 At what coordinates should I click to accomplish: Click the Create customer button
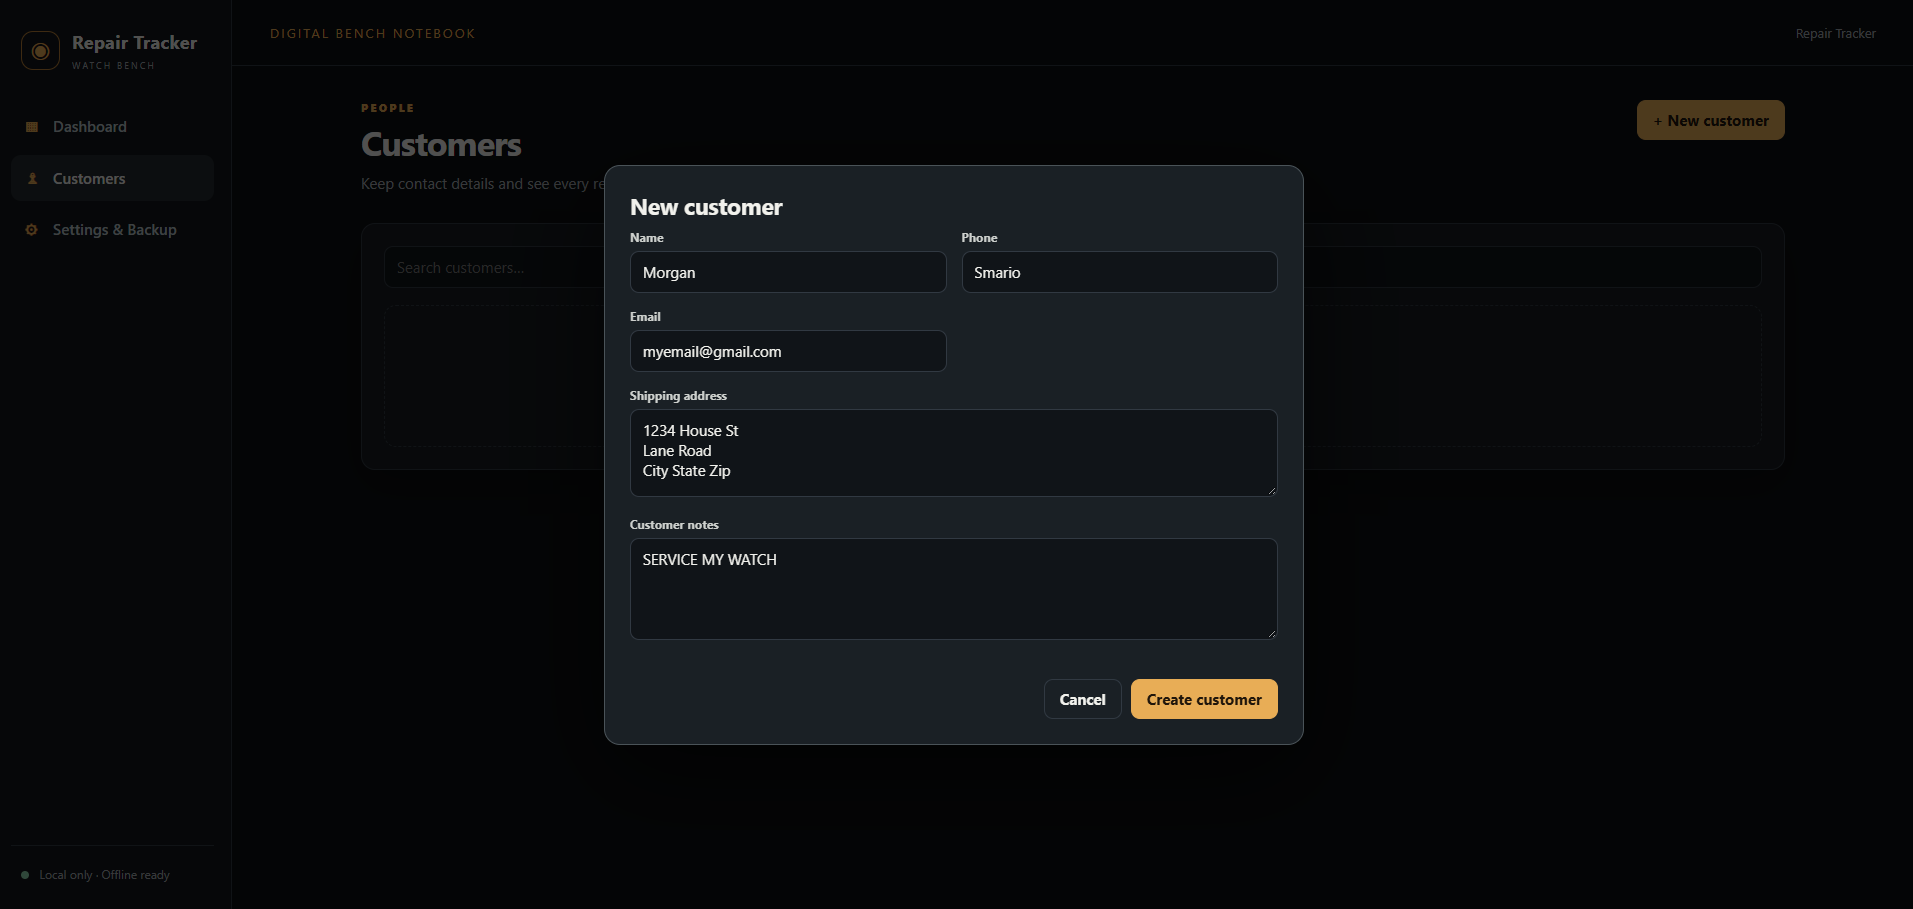(x=1204, y=699)
